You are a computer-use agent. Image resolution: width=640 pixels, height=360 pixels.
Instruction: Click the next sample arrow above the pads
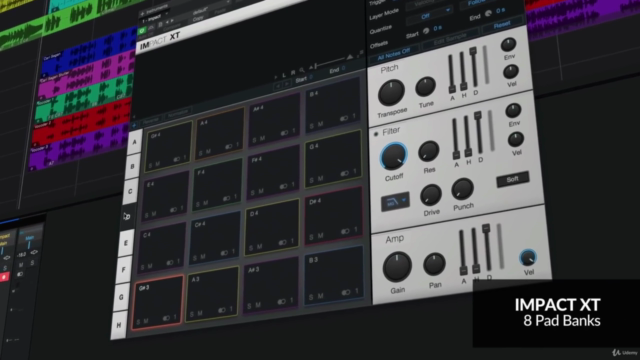click(x=287, y=84)
